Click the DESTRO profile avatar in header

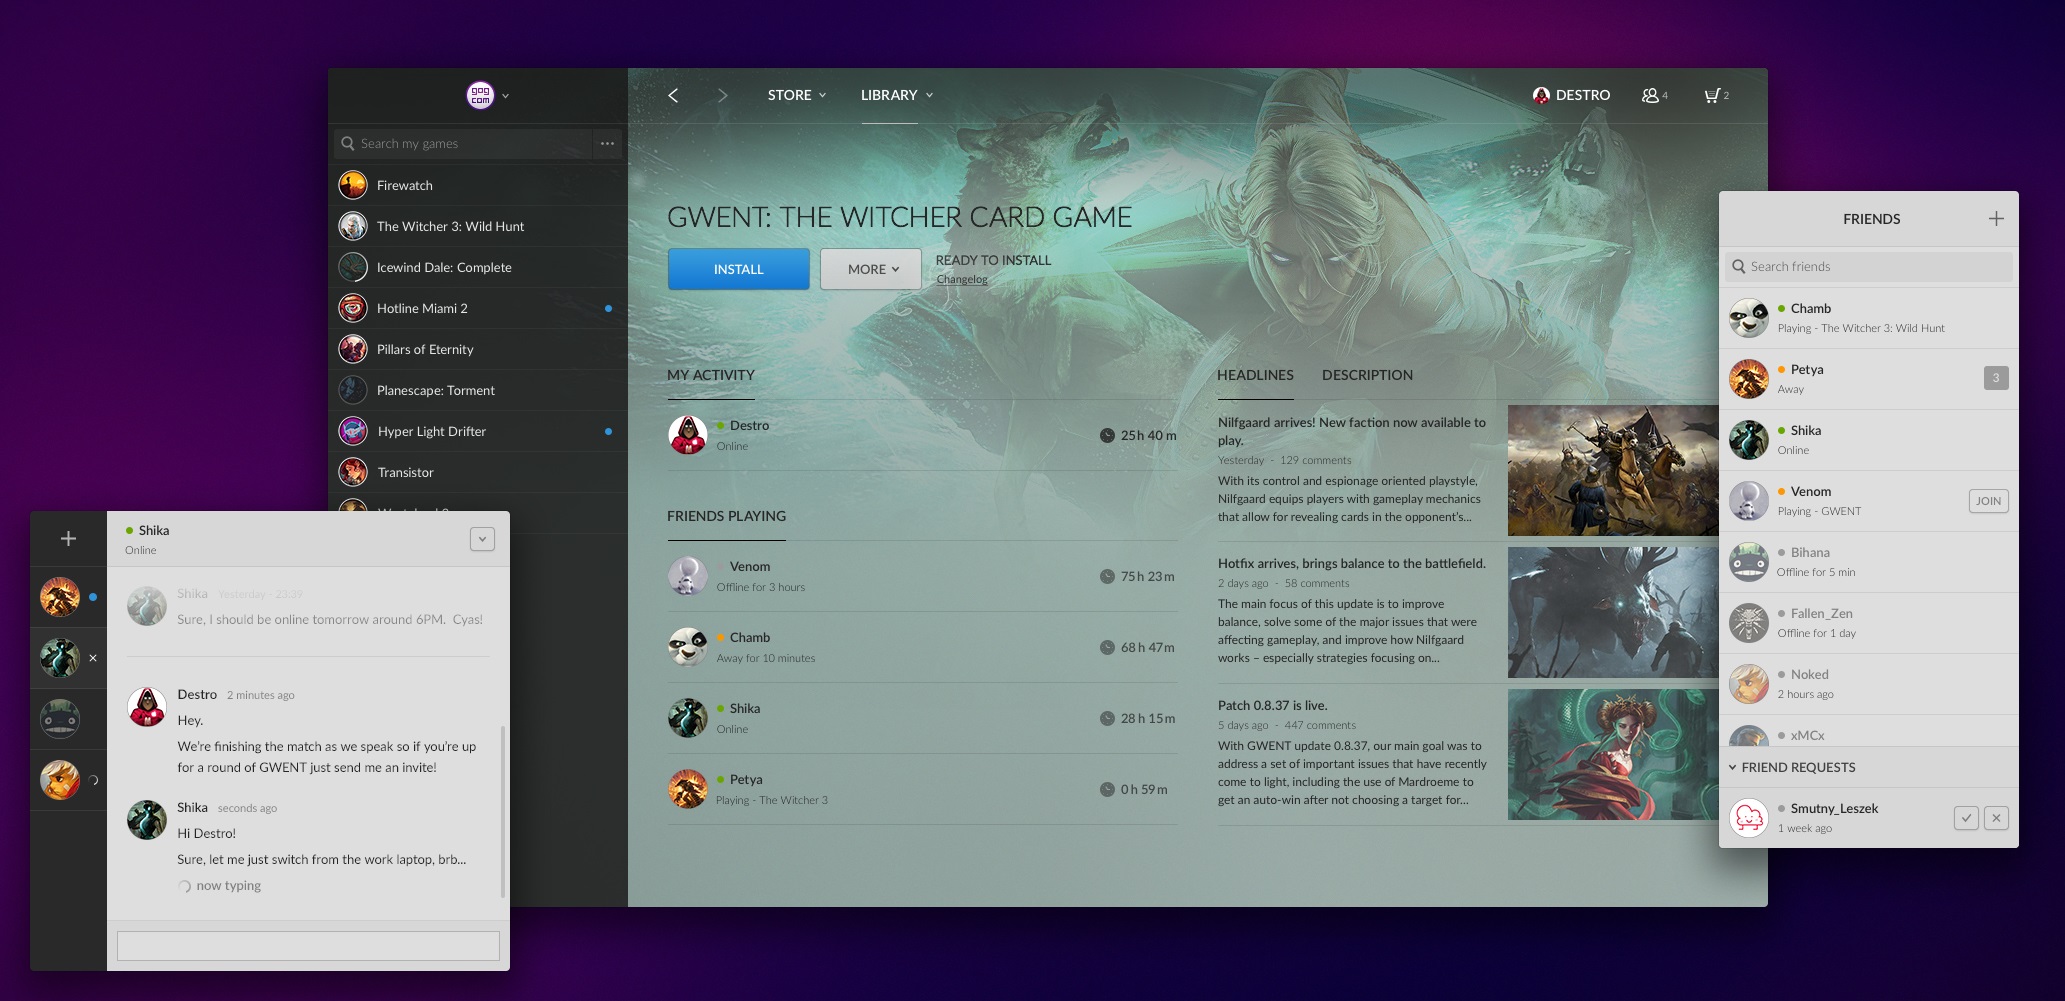pos(1541,95)
